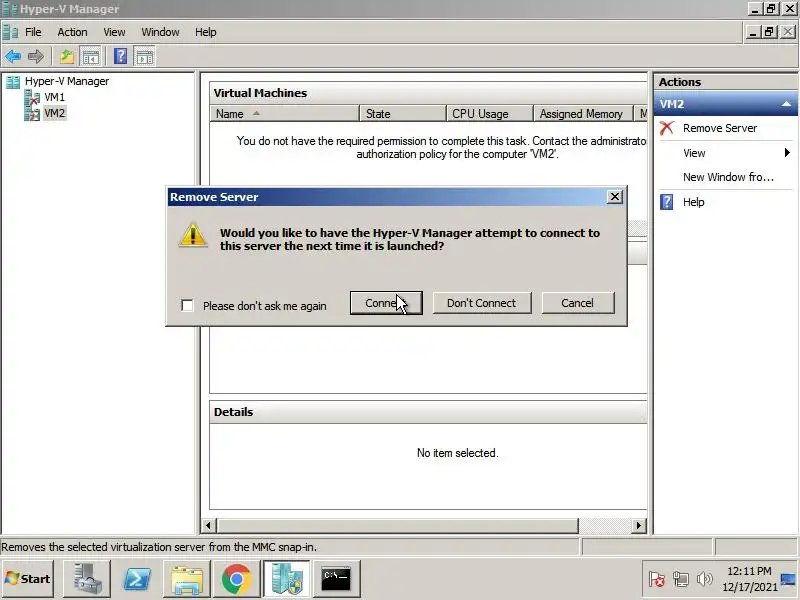800x600 pixels.
Task: Click the Don't Connect button
Action: [482, 303]
